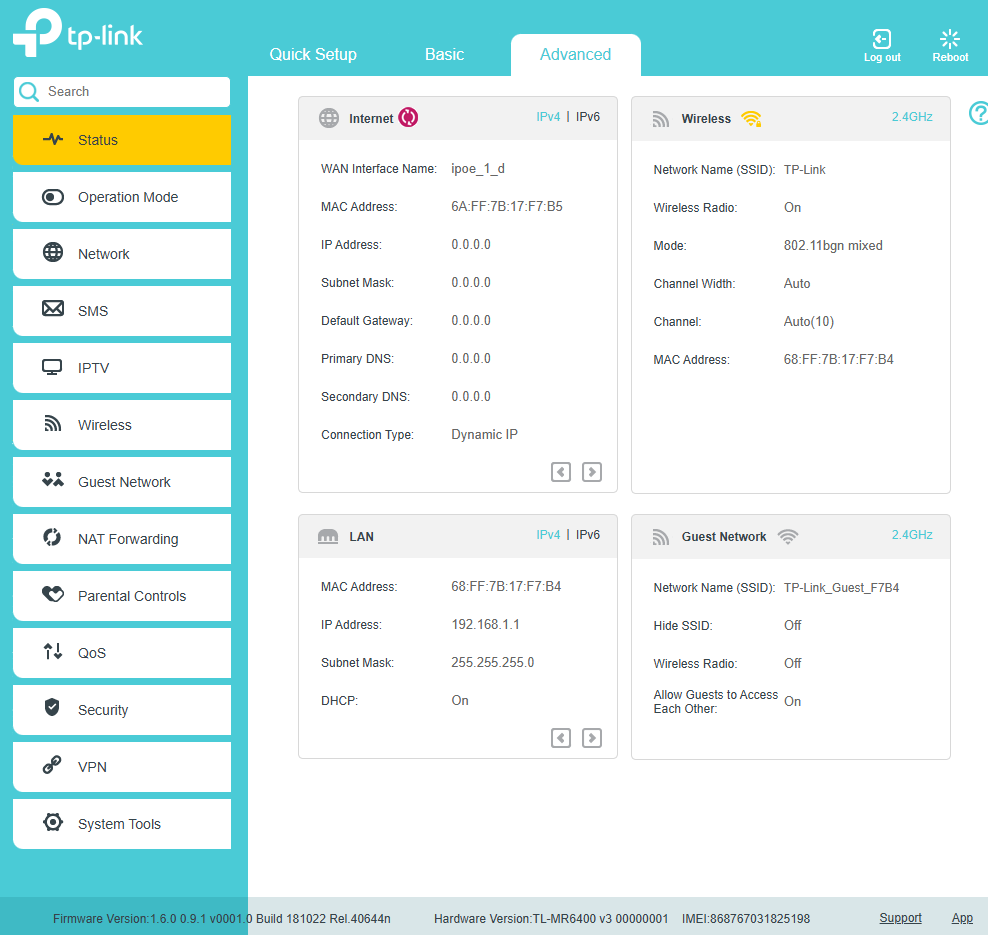
Task: Click the Log out icon
Action: coord(882,39)
